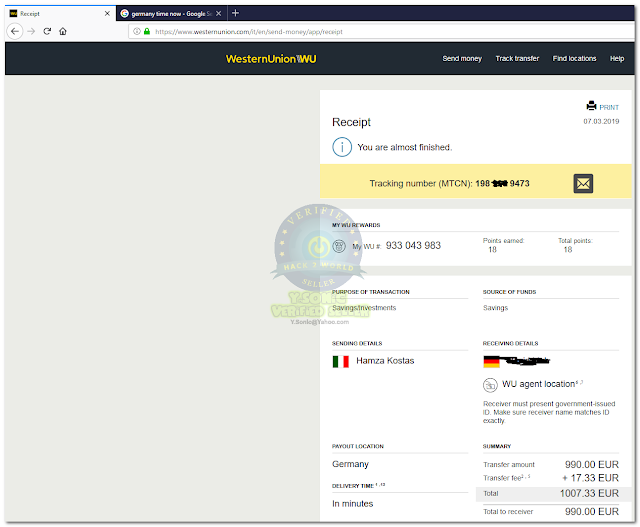Click the Savings/Investments purpose text
Screen dimensions: 640x527
click(x=364, y=308)
